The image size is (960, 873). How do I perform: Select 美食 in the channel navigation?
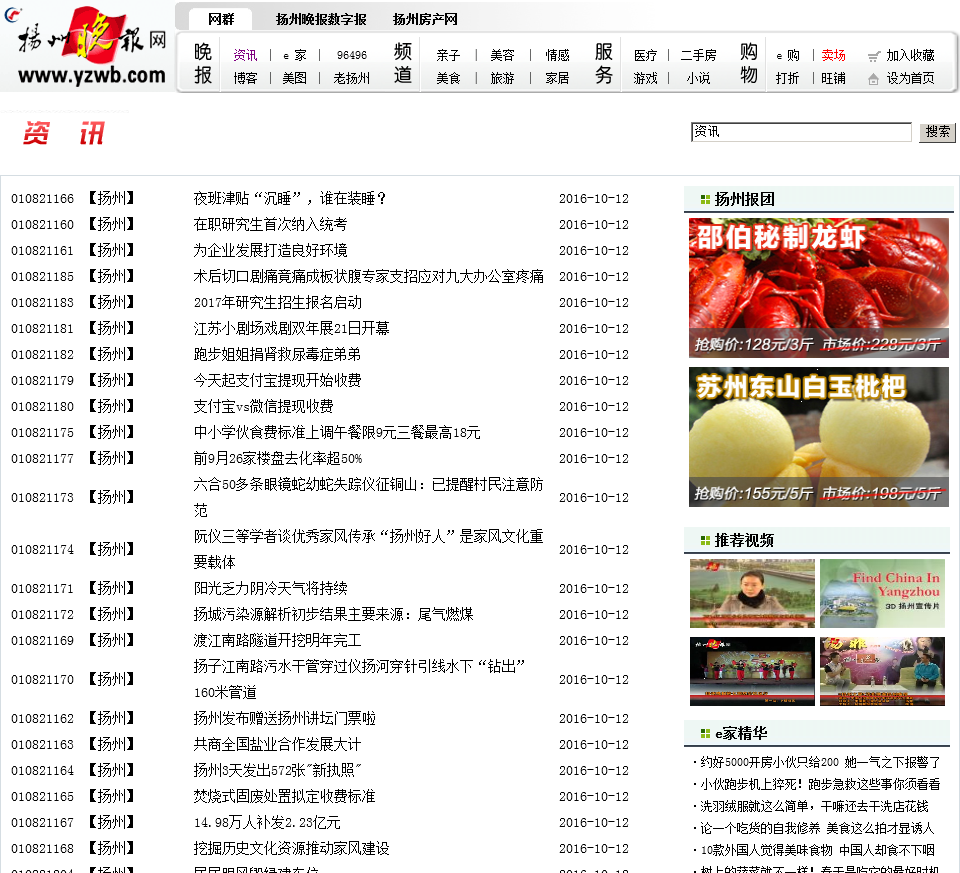click(448, 78)
